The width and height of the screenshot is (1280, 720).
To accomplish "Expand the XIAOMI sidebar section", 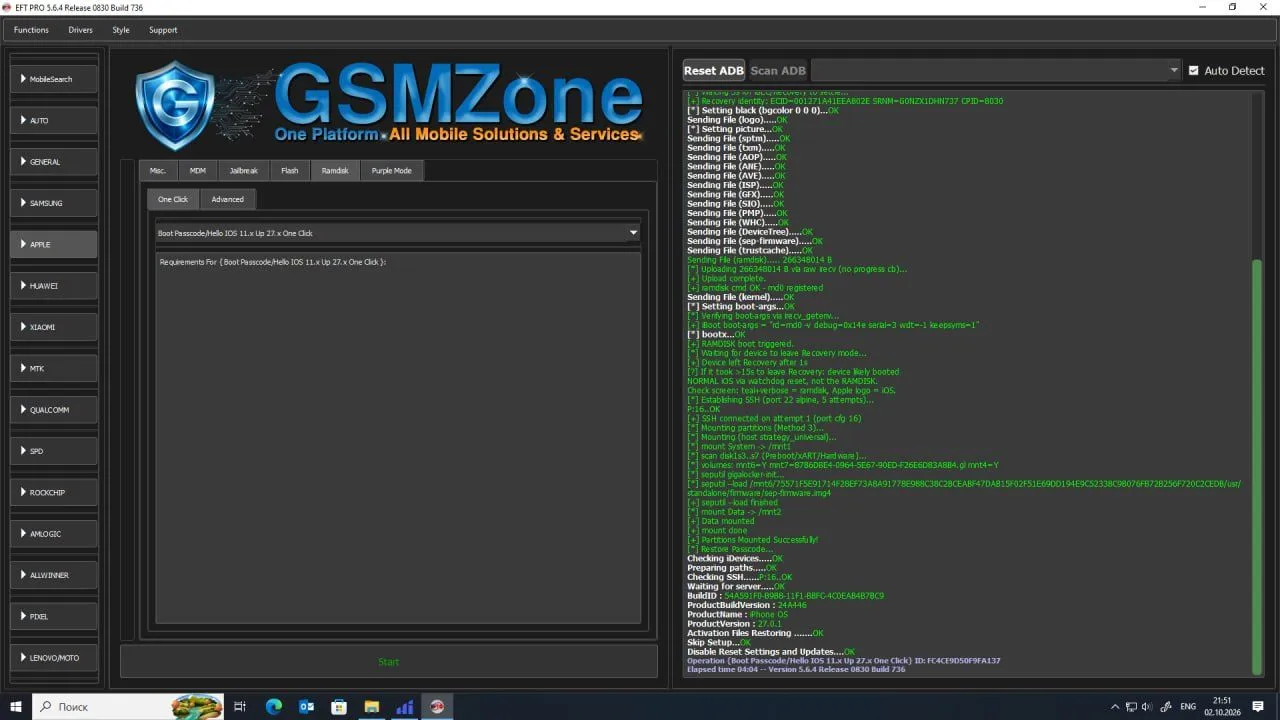I will pyautogui.click(x=54, y=327).
